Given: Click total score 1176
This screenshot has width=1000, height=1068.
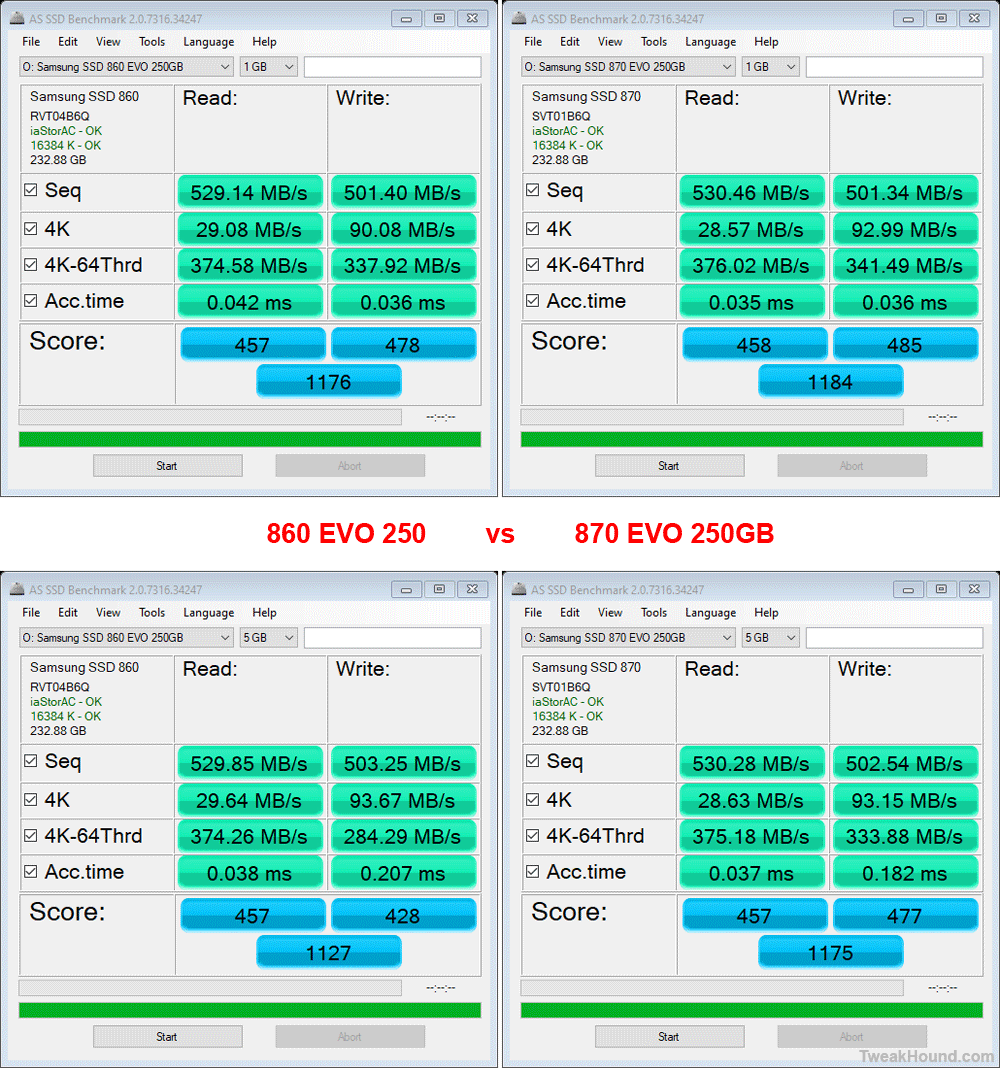Looking at the screenshot, I should coord(329,381).
